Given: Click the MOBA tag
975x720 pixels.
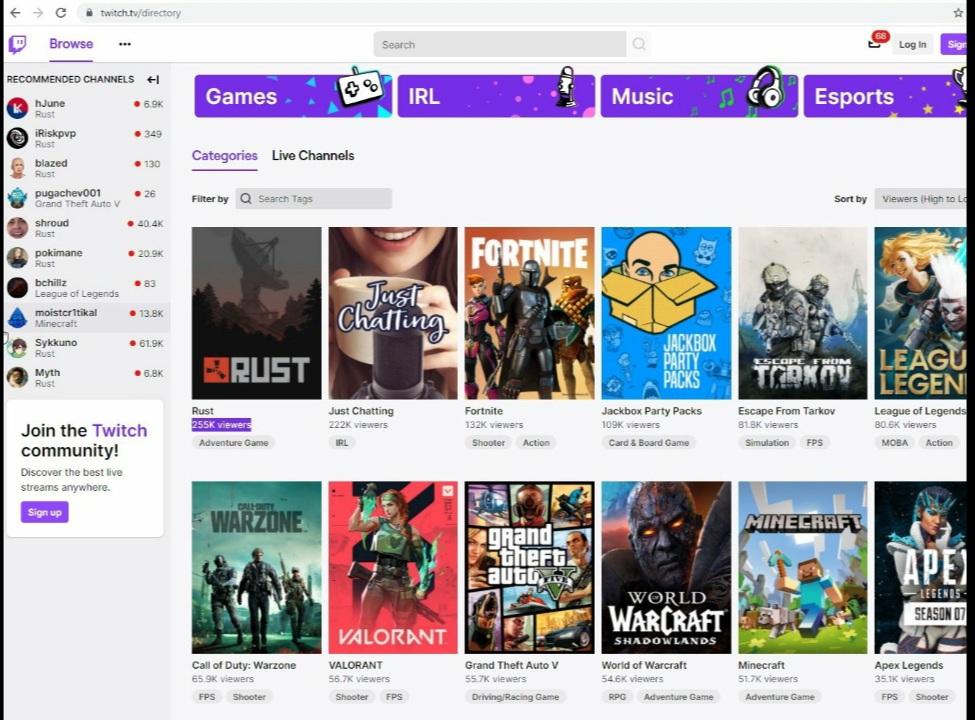Looking at the screenshot, I should 895,443.
